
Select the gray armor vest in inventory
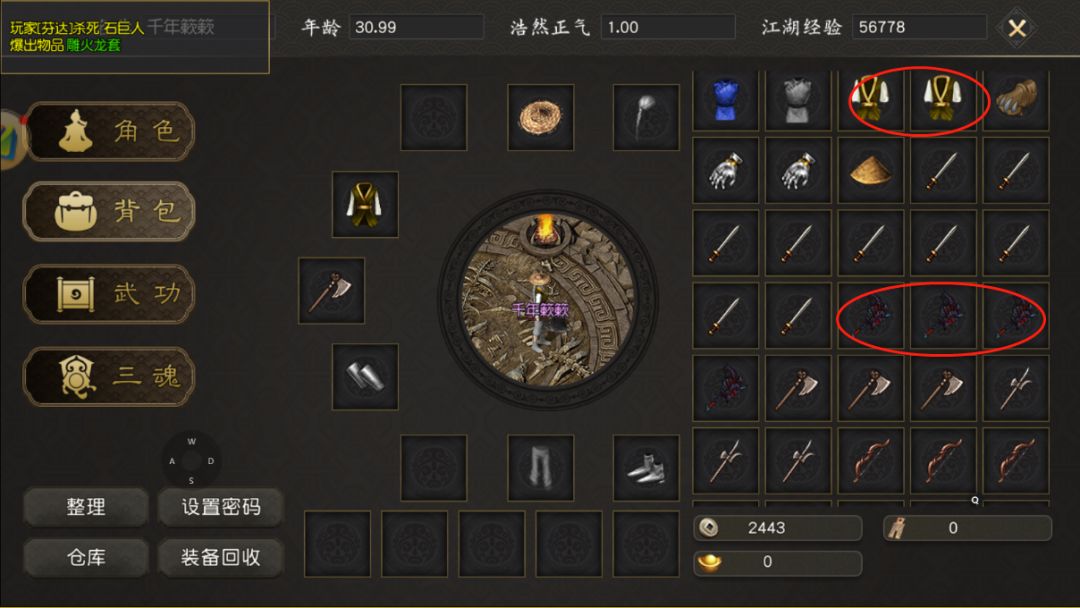798,100
